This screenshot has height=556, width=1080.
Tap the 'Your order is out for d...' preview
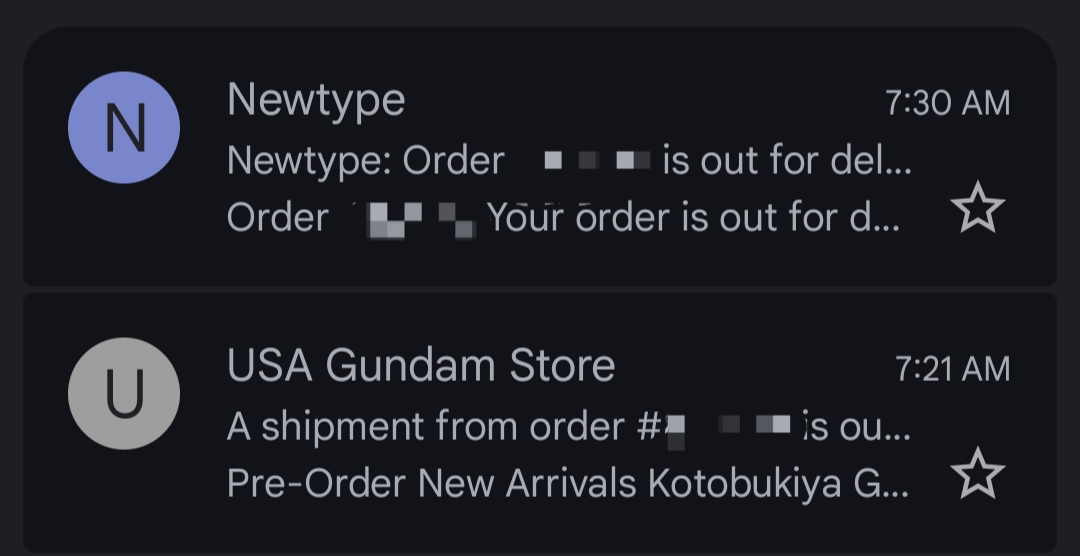[x=693, y=218]
